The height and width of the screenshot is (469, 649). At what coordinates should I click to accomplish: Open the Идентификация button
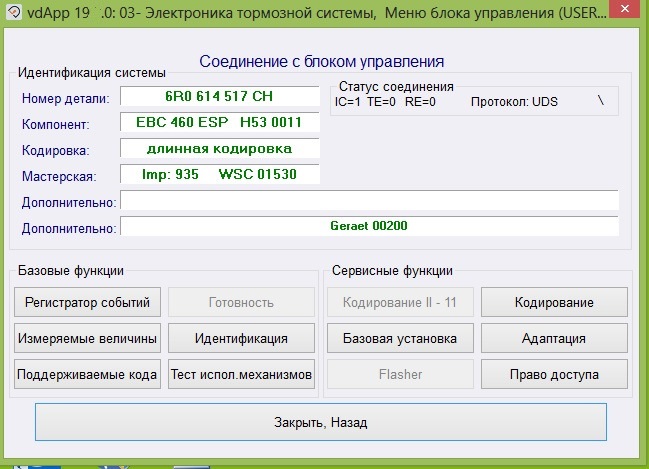[x=241, y=338]
